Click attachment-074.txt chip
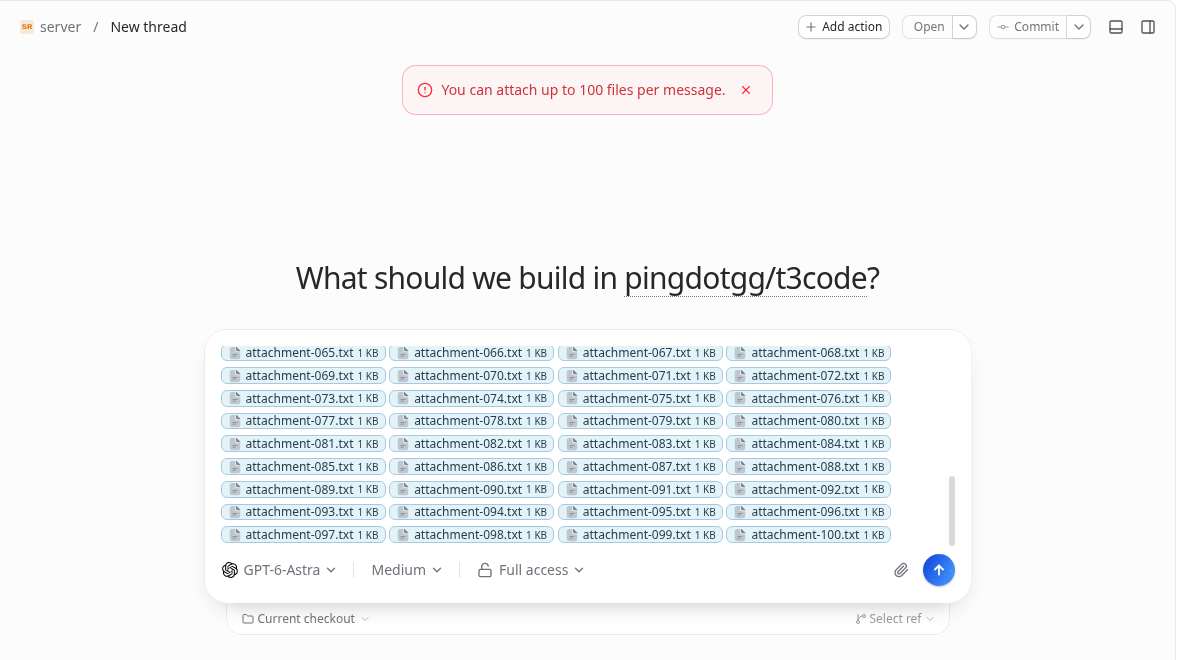1178x660 pixels. [472, 399]
